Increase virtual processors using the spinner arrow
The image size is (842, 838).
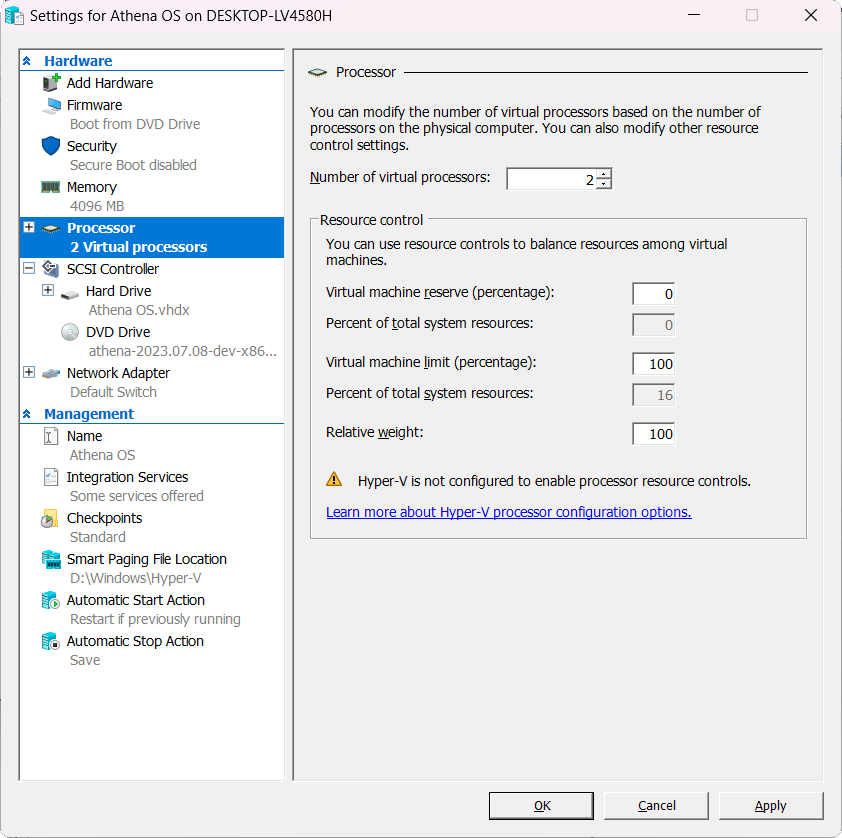(604, 174)
